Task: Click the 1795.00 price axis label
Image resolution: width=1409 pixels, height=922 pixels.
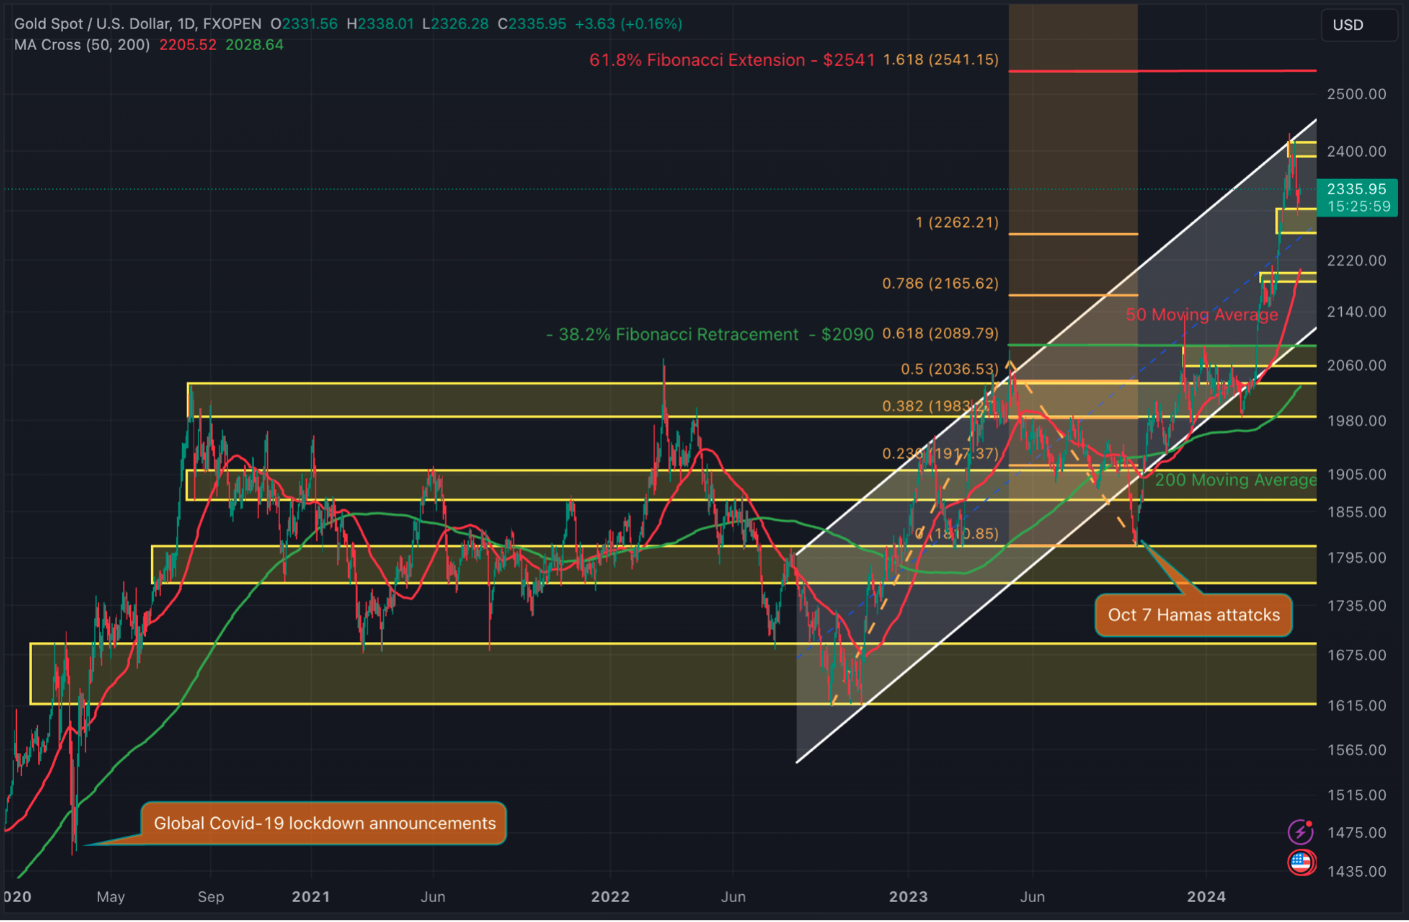Action: [1357, 558]
